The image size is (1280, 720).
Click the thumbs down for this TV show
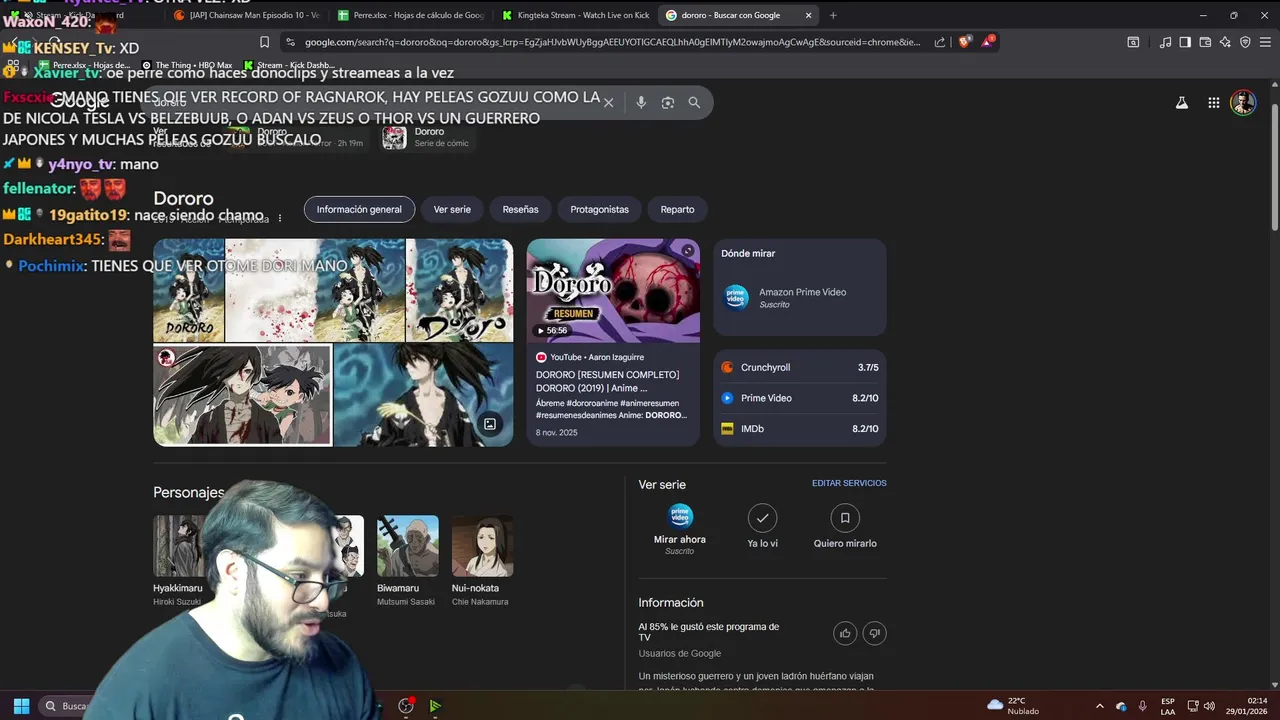point(875,633)
